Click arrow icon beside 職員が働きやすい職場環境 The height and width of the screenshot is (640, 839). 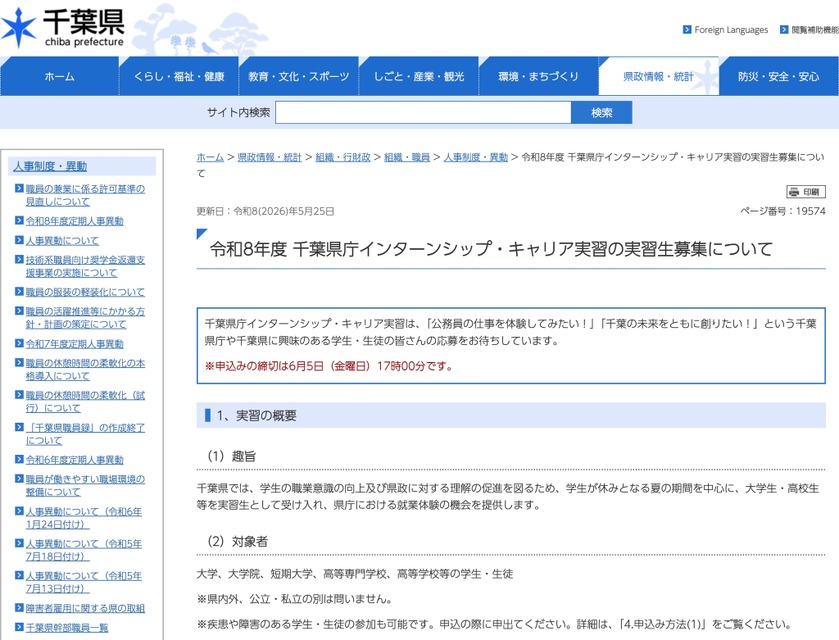19,478
